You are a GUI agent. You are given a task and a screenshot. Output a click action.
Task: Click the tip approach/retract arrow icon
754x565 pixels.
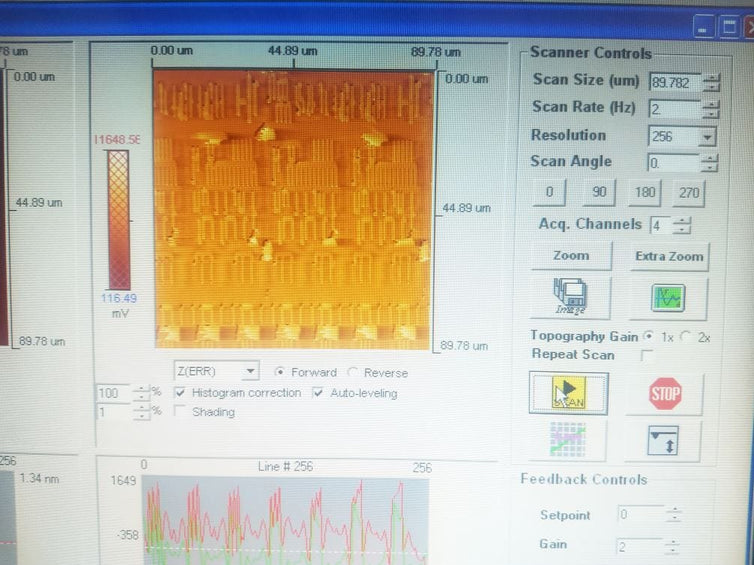(663, 440)
